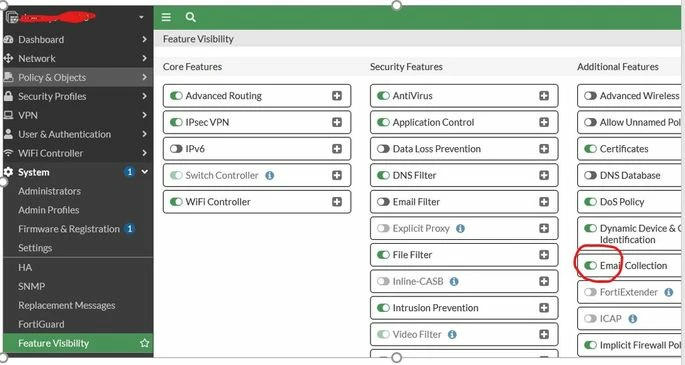Click plus icon on DNS Filter
The width and height of the screenshot is (685, 365).
(x=544, y=176)
